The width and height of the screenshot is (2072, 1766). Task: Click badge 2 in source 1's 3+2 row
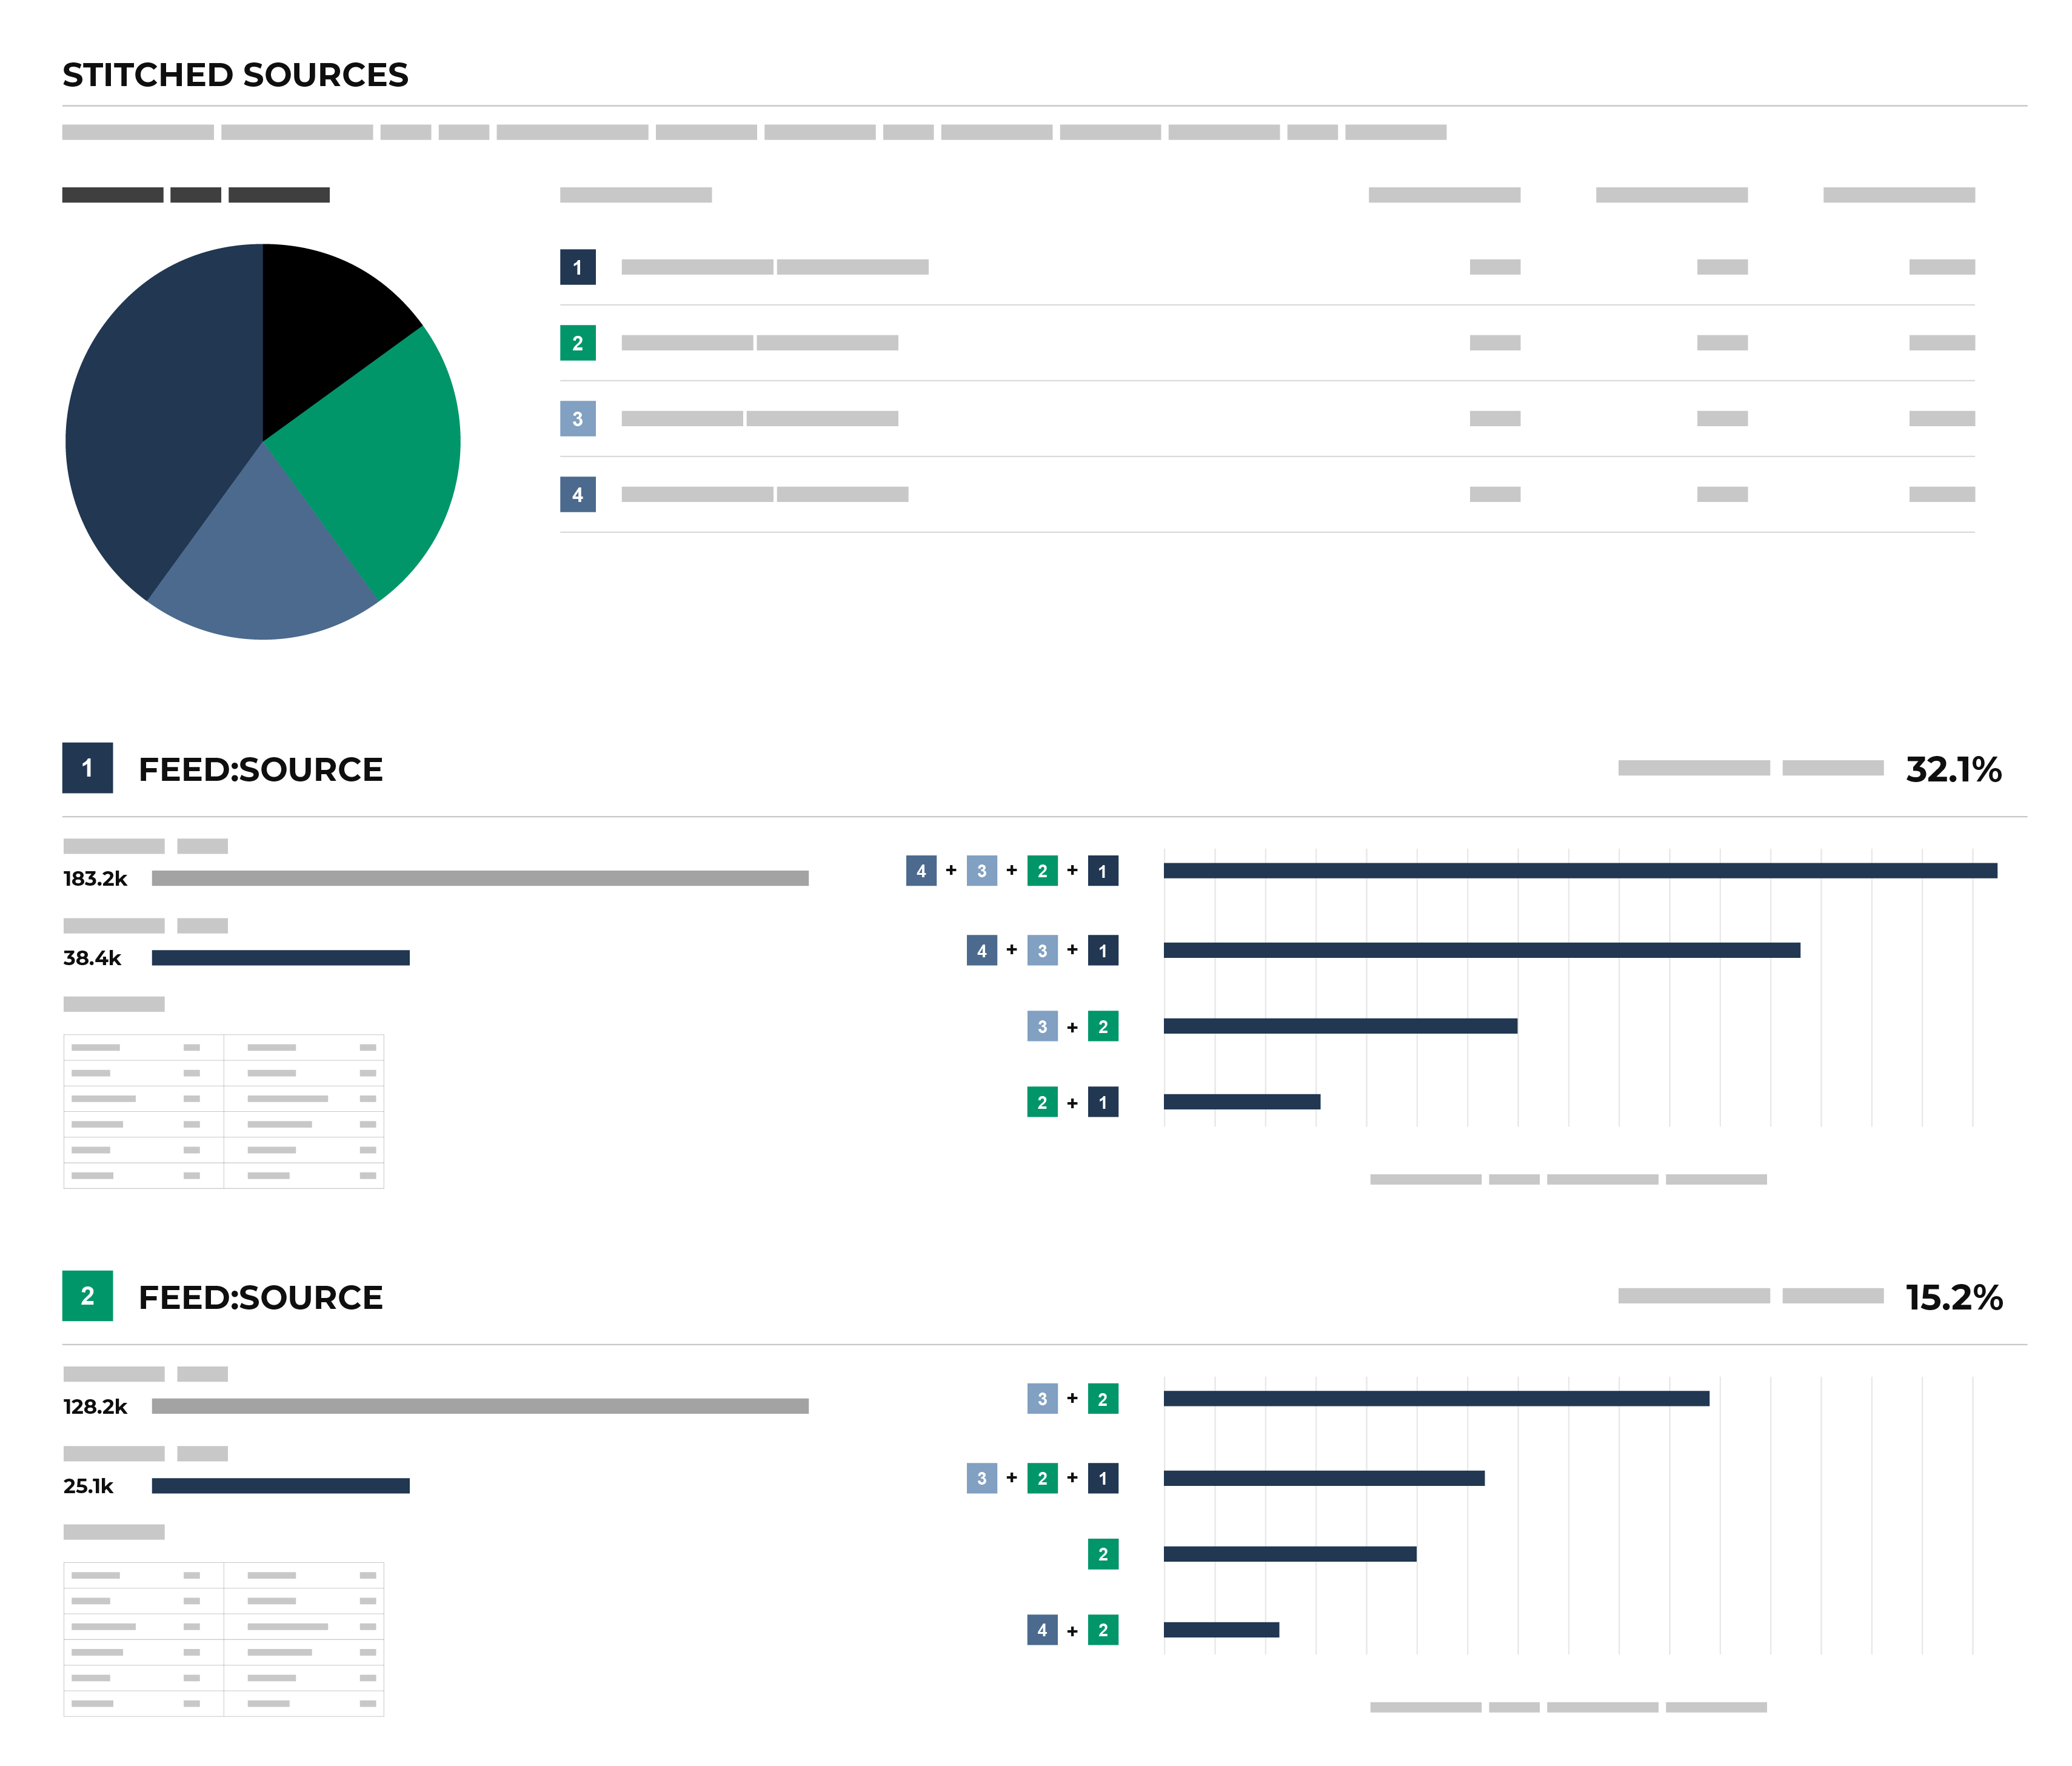(1103, 1026)
